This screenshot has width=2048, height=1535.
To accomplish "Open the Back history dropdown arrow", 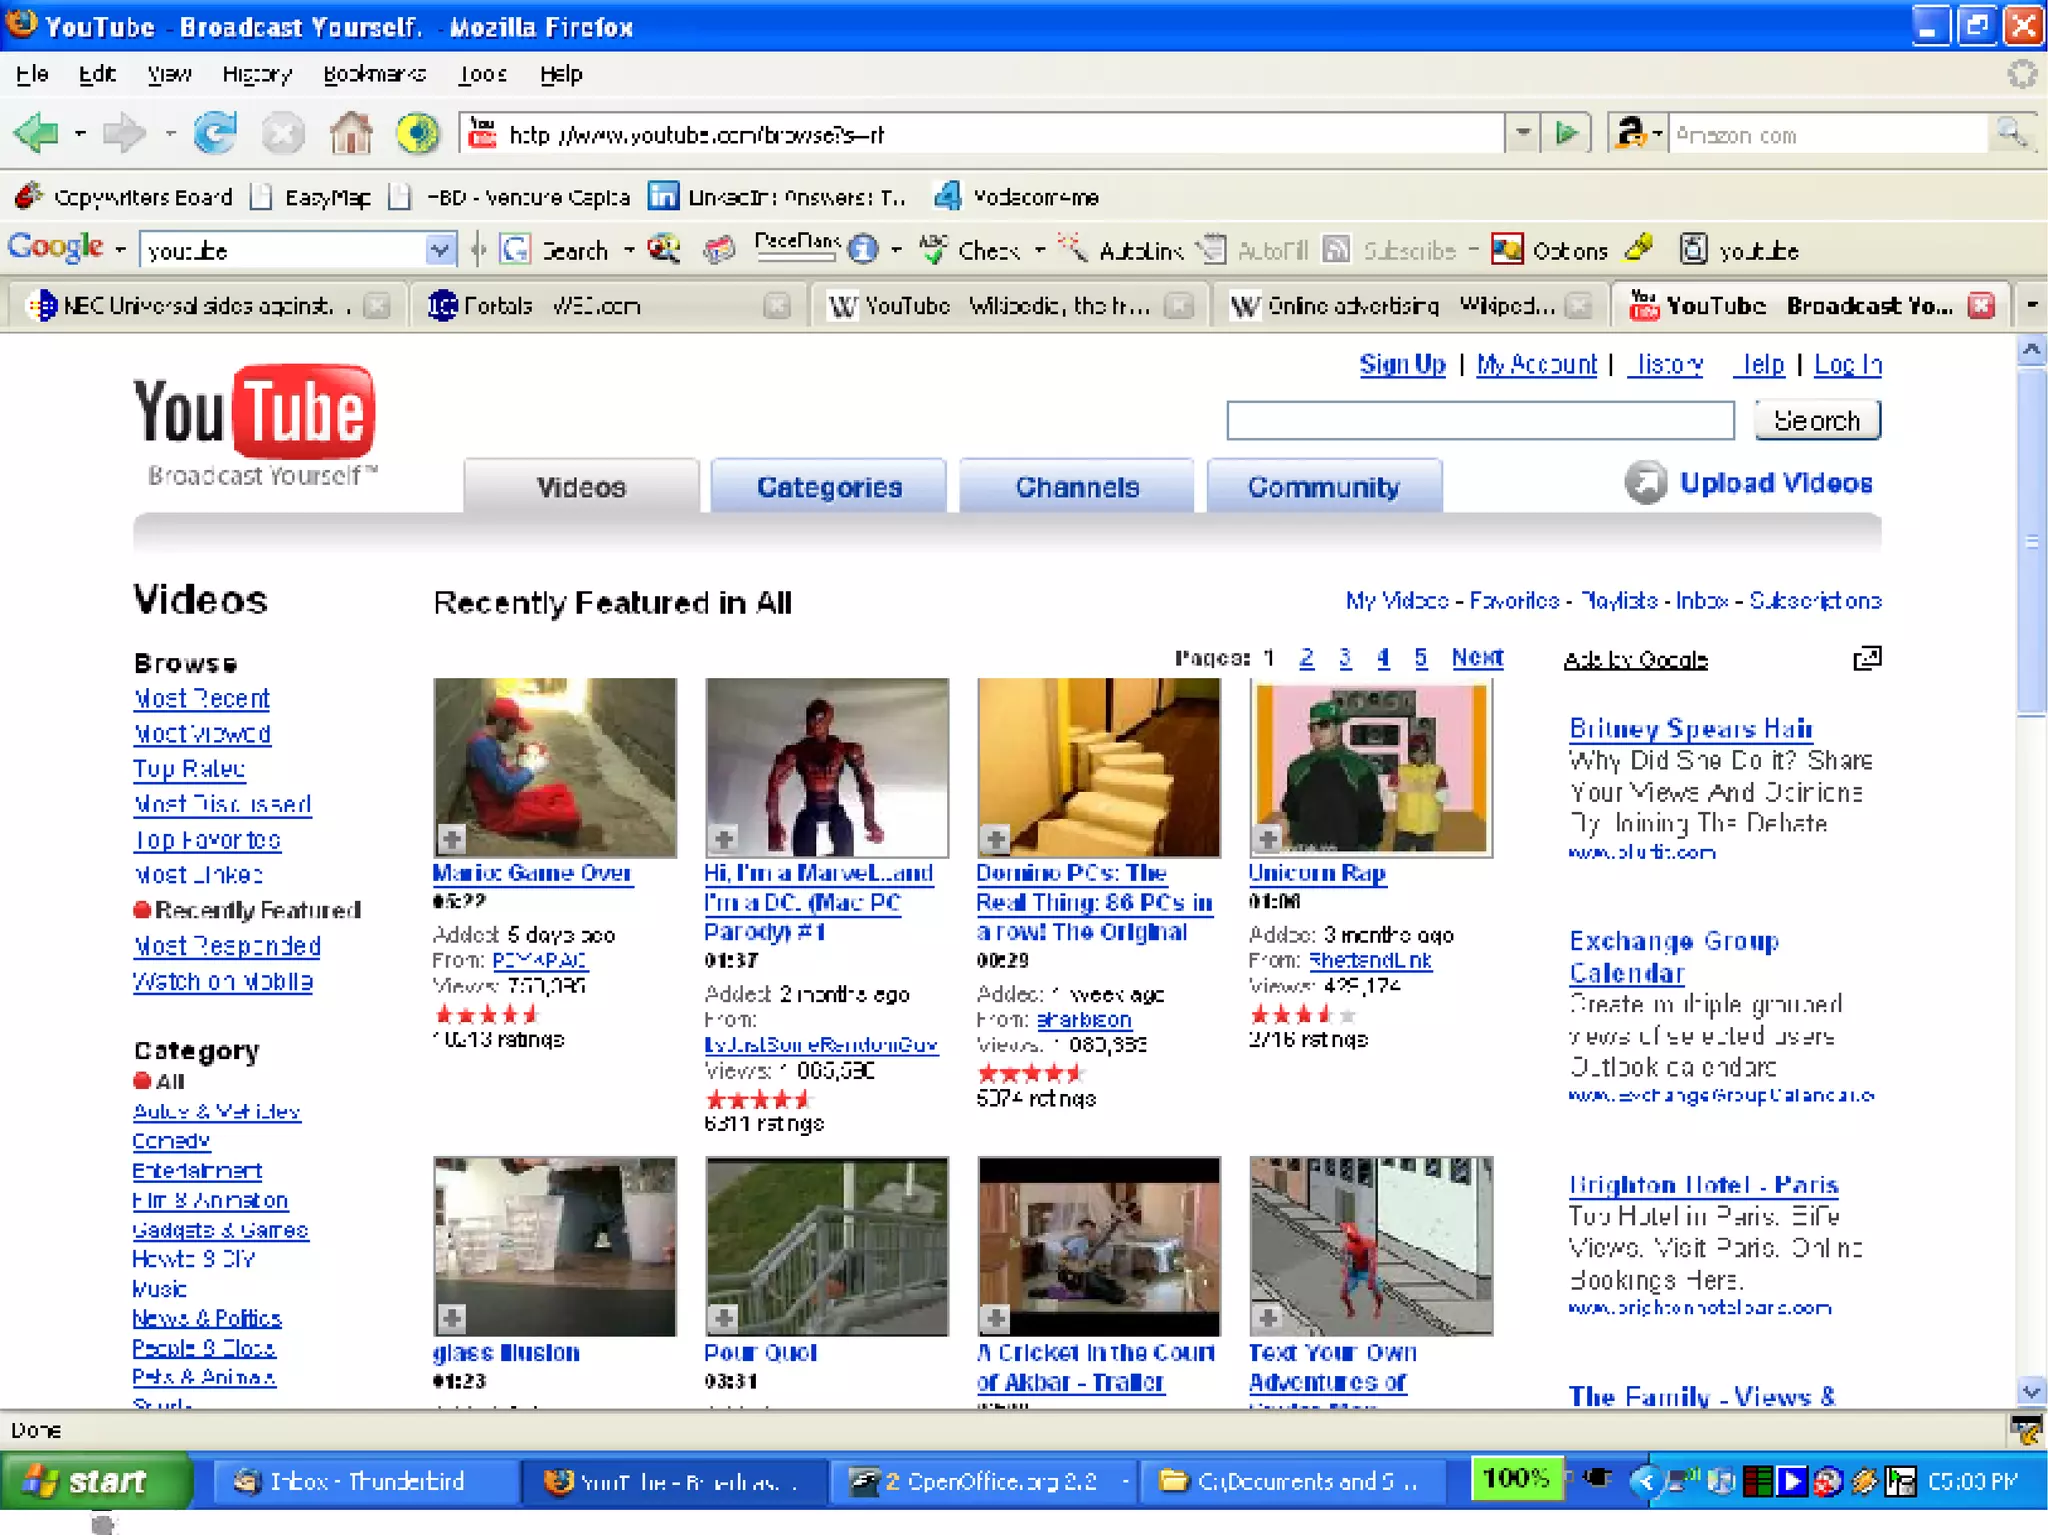I will [x=80, y=133].
